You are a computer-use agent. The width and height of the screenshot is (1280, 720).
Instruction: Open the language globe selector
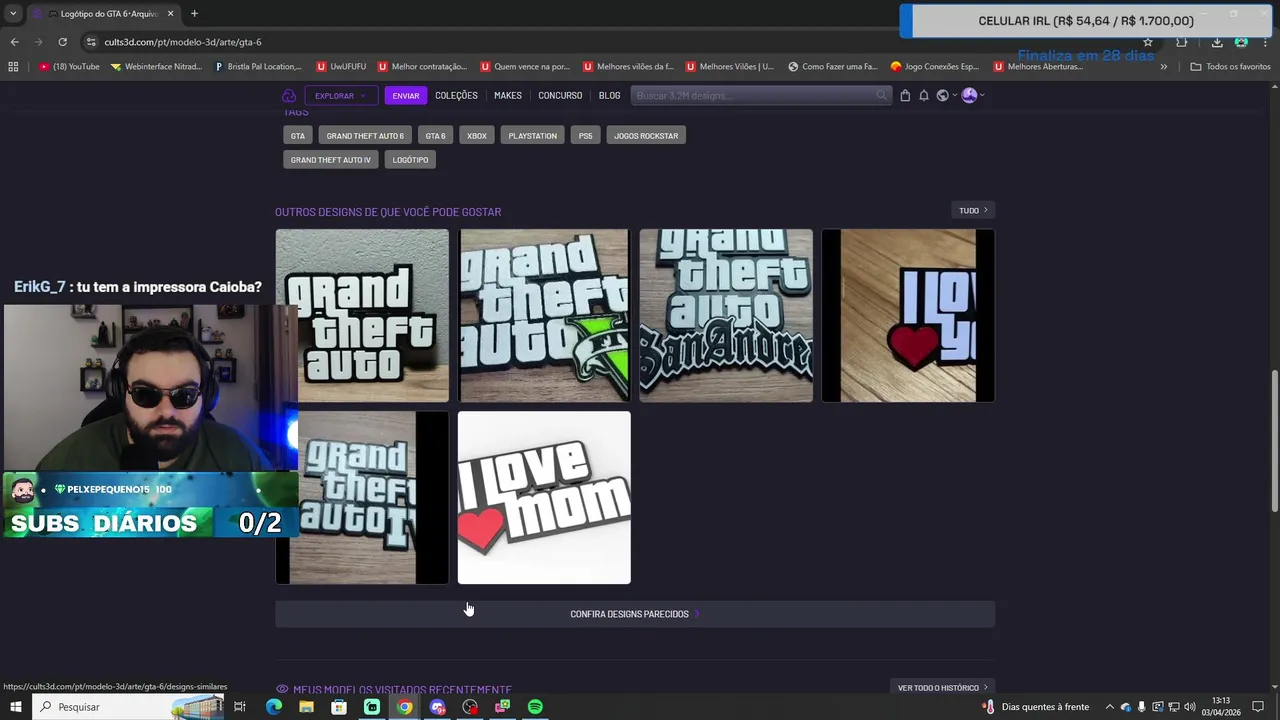(x=944, y=96)
